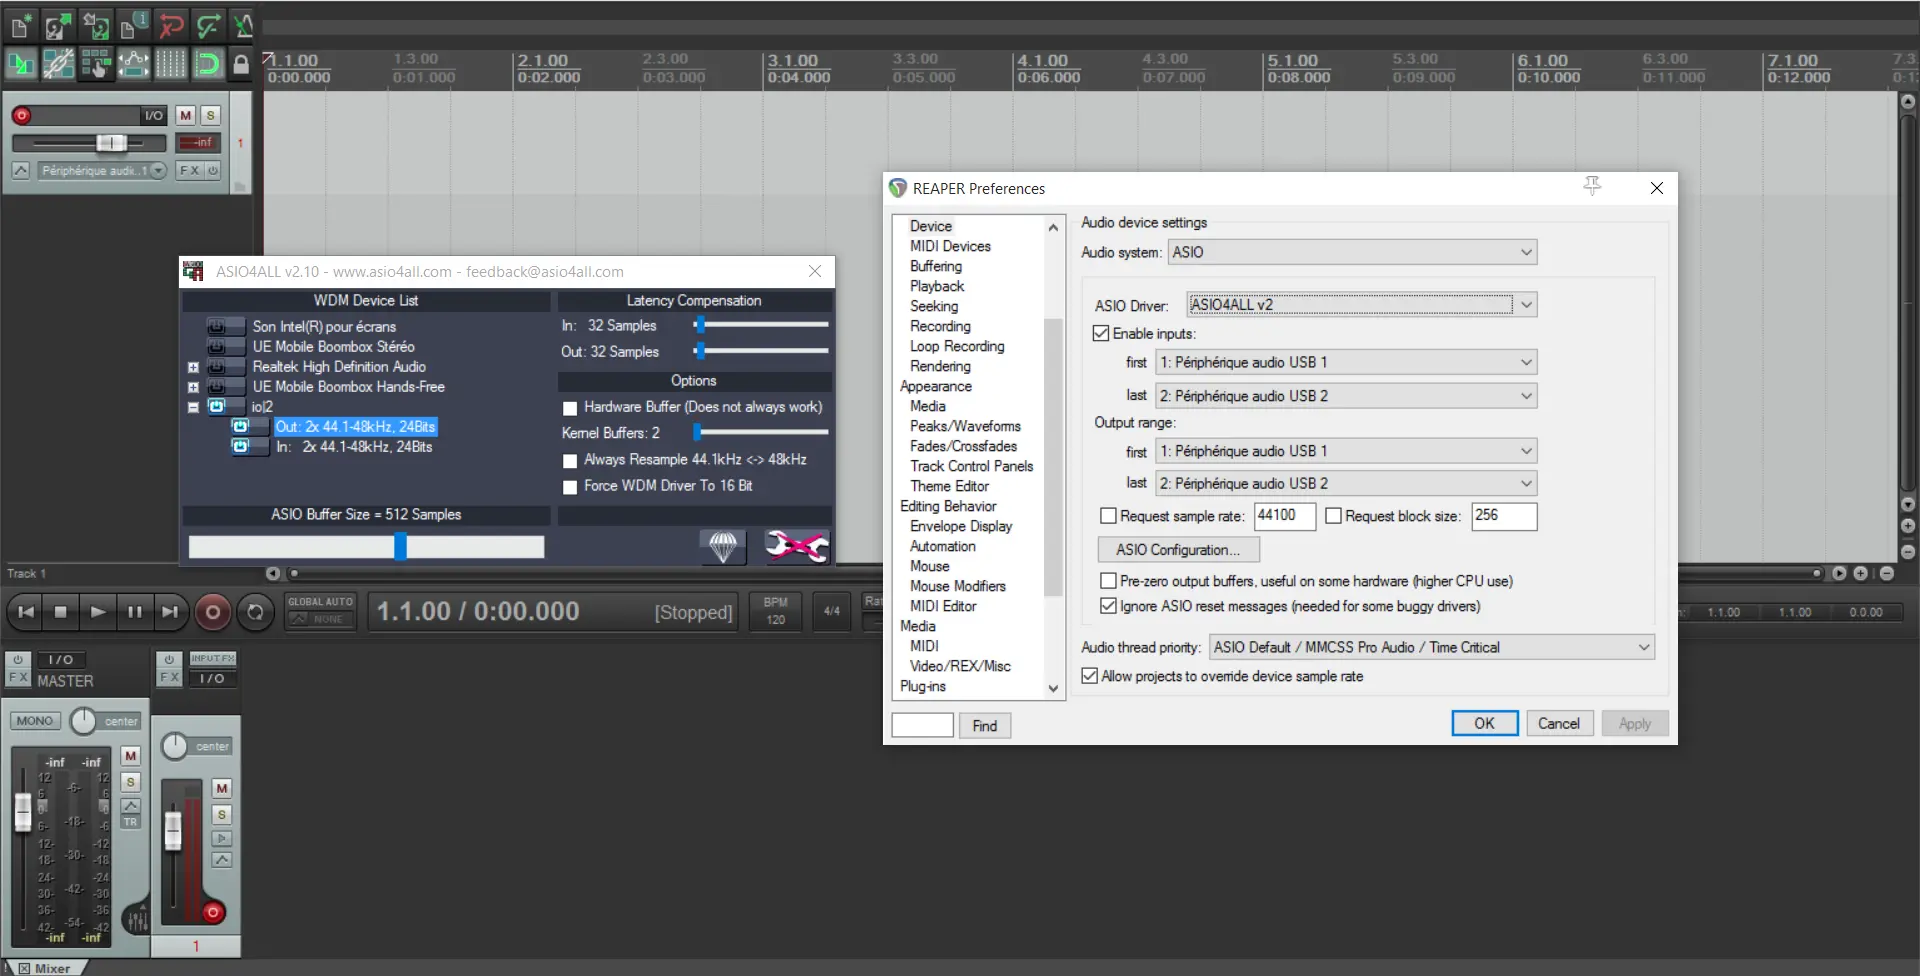This screenshot has width=1920, height=976.
Task: Click the ASIO Buffer Size slider
Action: pos(366,546)
